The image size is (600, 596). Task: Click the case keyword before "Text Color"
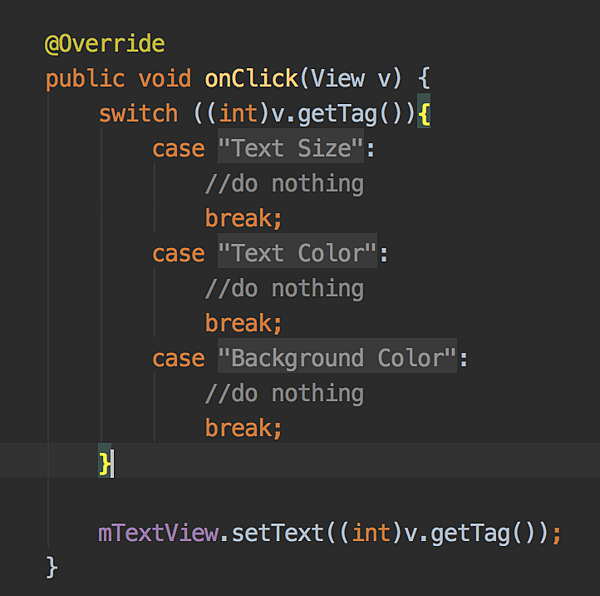tap(178, 254)
